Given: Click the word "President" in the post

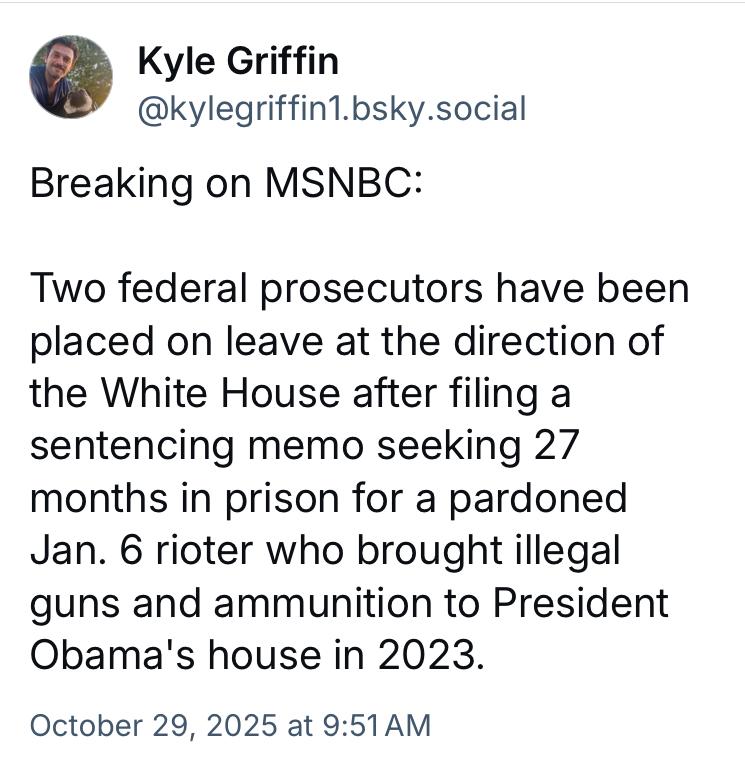Looking at the screenshot, I should tap(581, 601).
